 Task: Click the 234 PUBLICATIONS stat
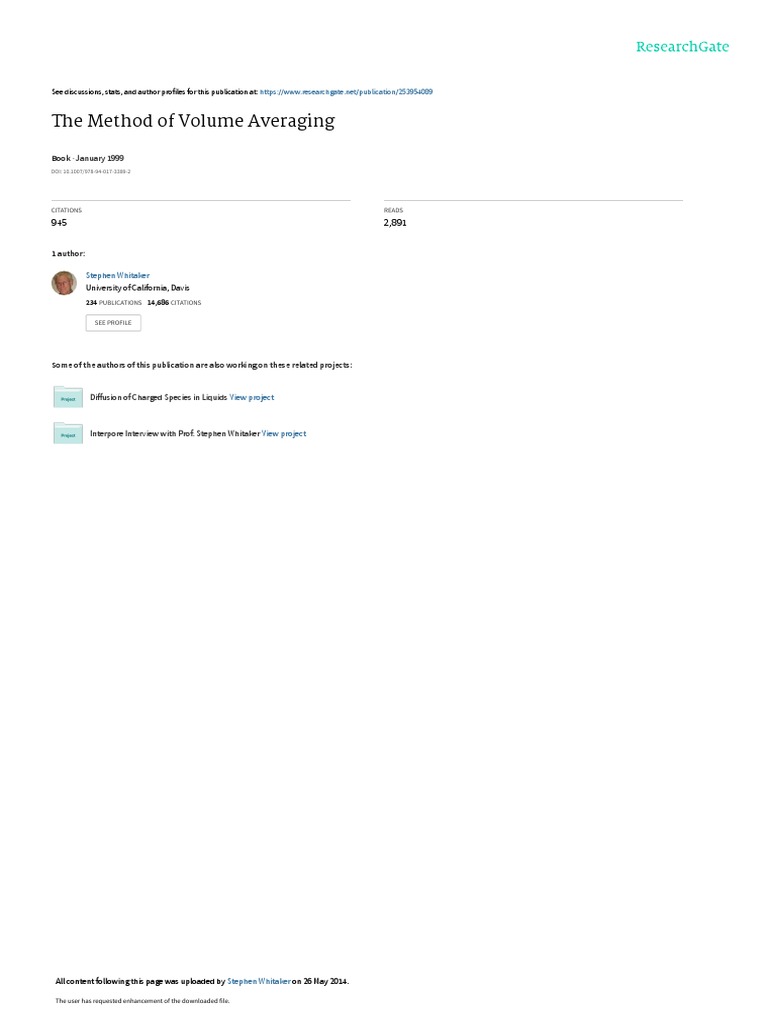(114, 303)
